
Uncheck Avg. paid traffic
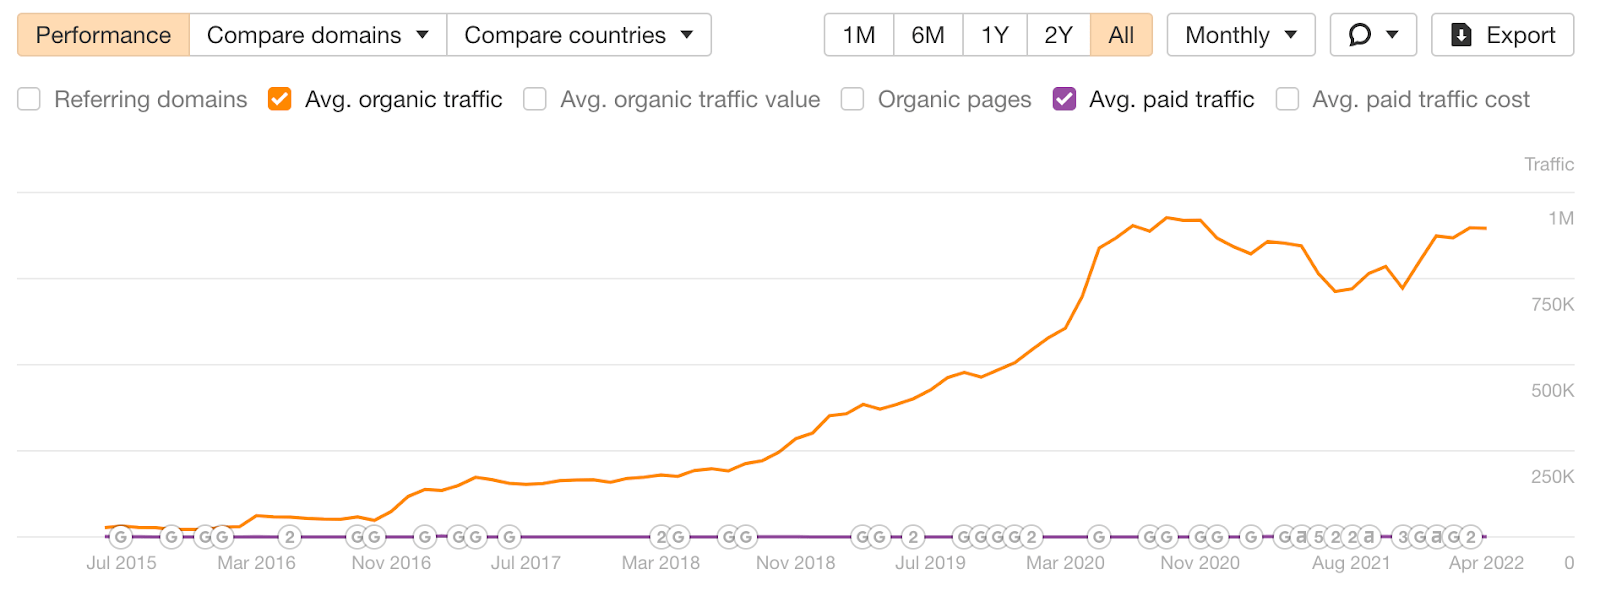(x=1065, y=99)
